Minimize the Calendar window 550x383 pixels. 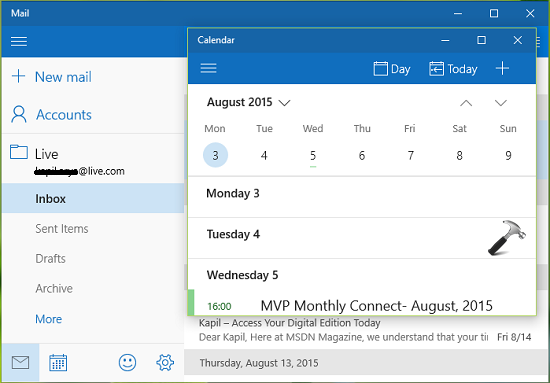445,40
